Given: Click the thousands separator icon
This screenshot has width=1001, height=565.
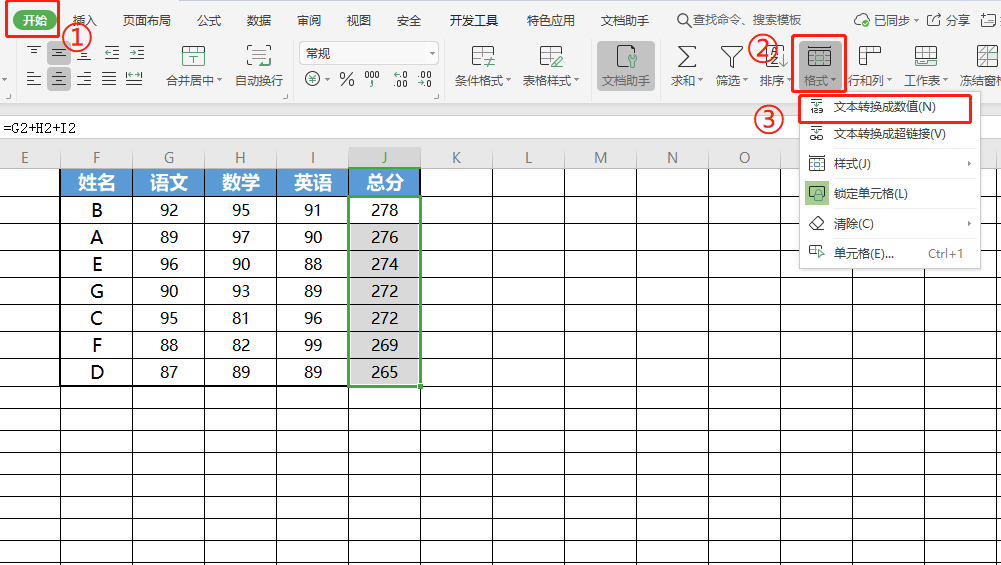Looking at the screenshot, I should click(372, 79).
